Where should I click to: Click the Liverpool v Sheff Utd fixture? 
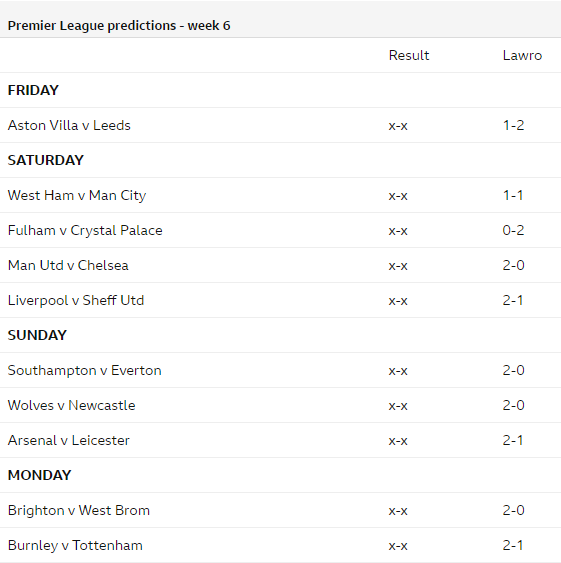tap(76, 301)
